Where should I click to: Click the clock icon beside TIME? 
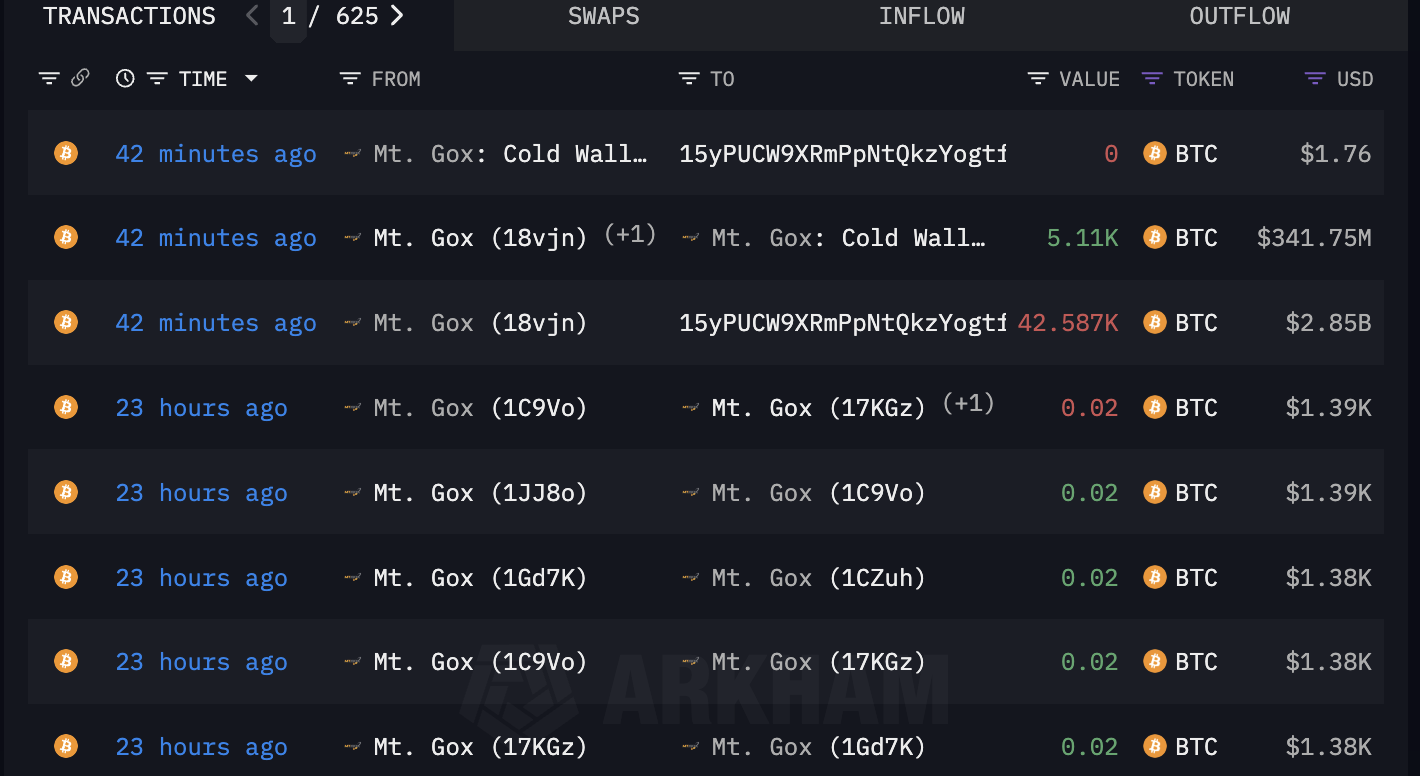(x=125, y=78)
